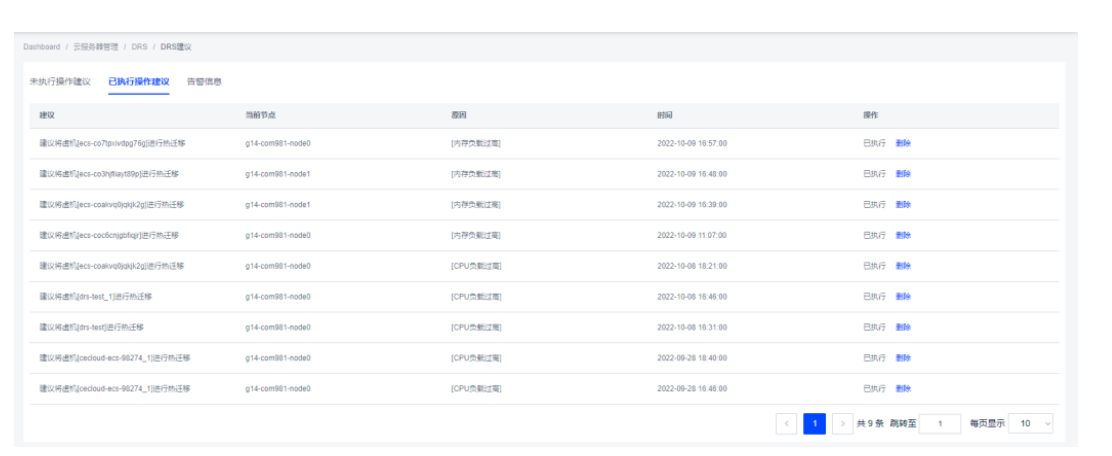This screenshot has width=1112, height=456.
Task: Go to previous page arrow
Action: (x=786, y=424)
